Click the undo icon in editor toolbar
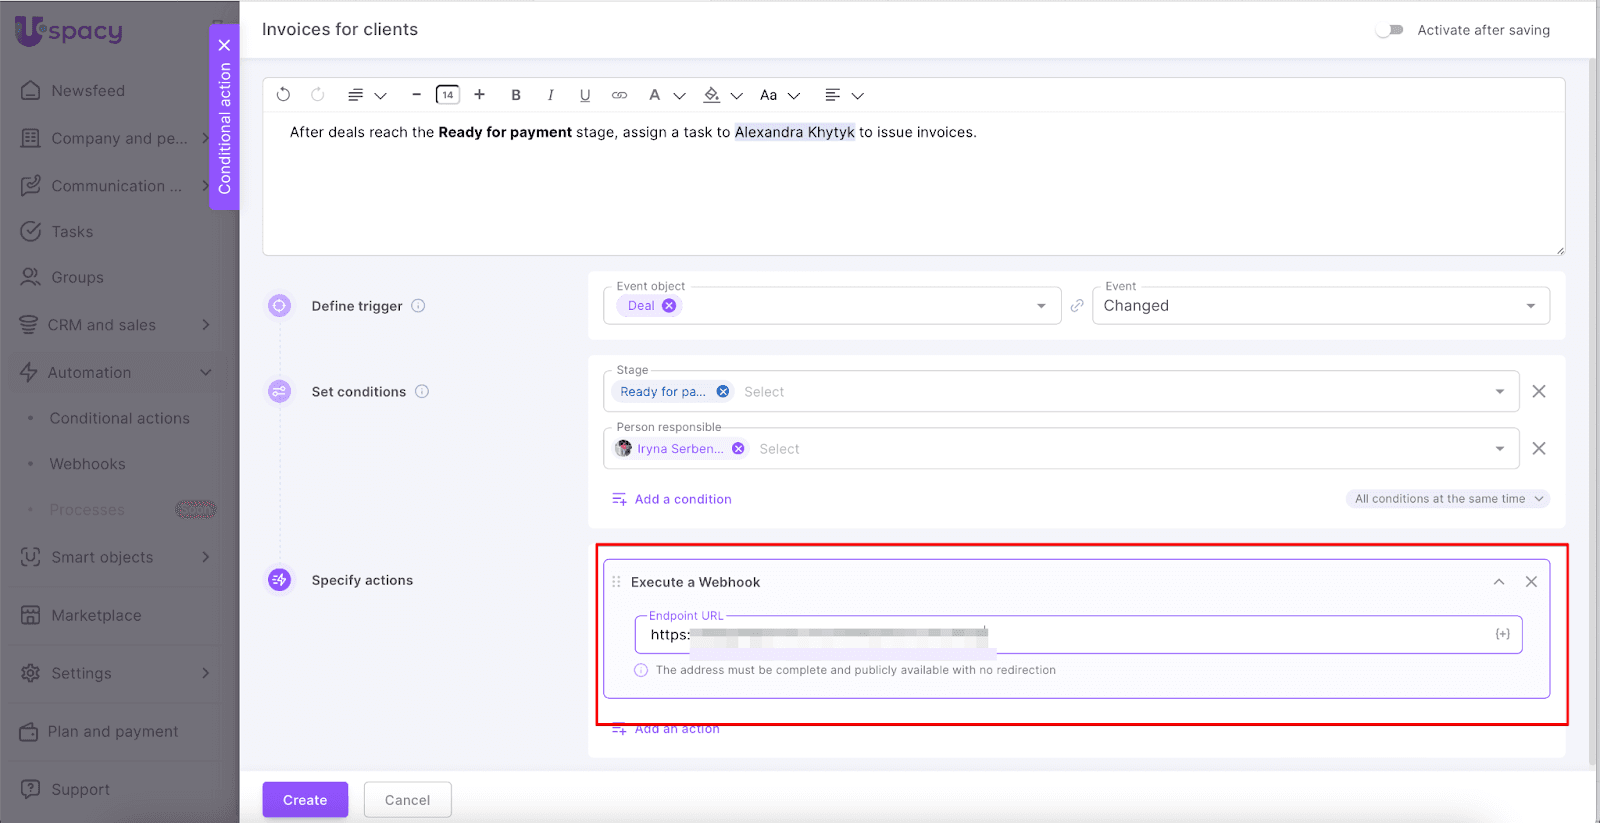The image size is (1600, 823). tap(283, 95)
